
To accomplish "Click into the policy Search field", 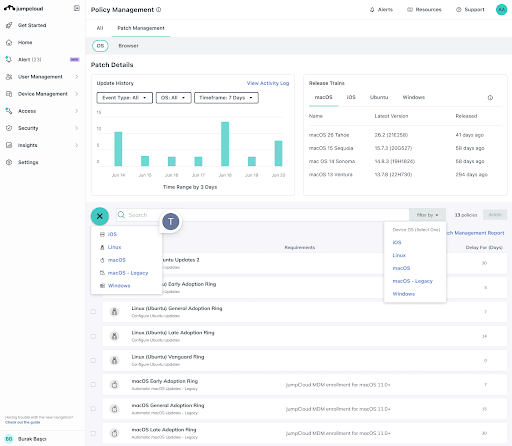I will [x=263, y=215].
